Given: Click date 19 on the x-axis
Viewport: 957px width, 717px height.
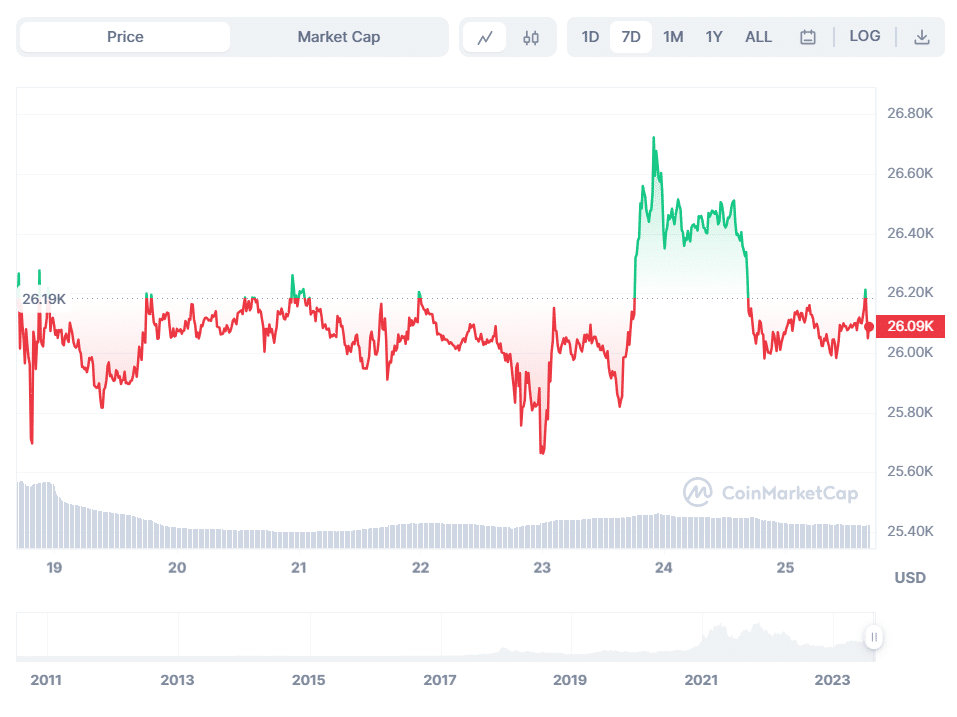Looking at the screenshot, I should (54, 568).
